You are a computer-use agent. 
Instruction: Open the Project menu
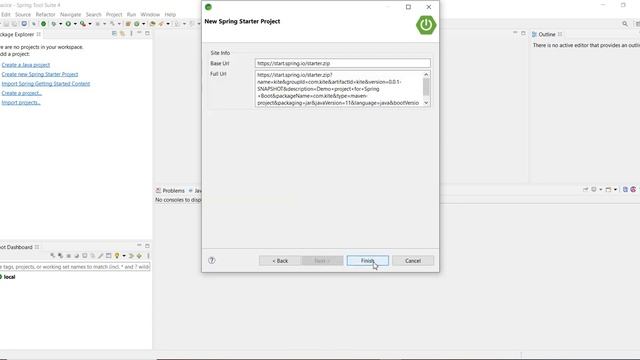click(114, 14)
